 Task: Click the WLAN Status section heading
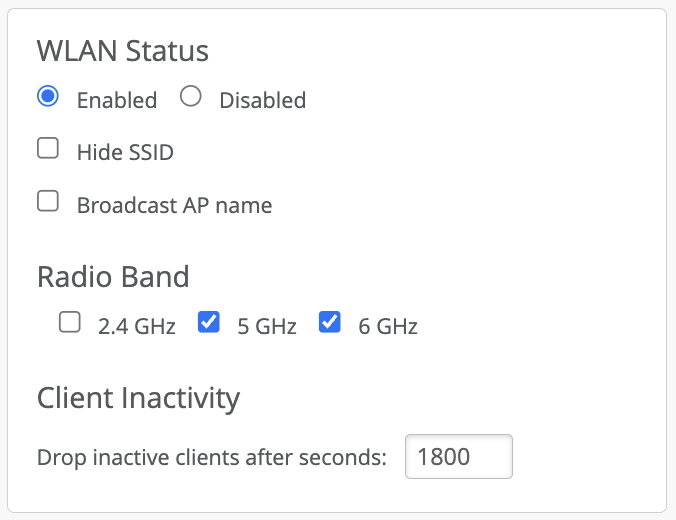(123, 51)
